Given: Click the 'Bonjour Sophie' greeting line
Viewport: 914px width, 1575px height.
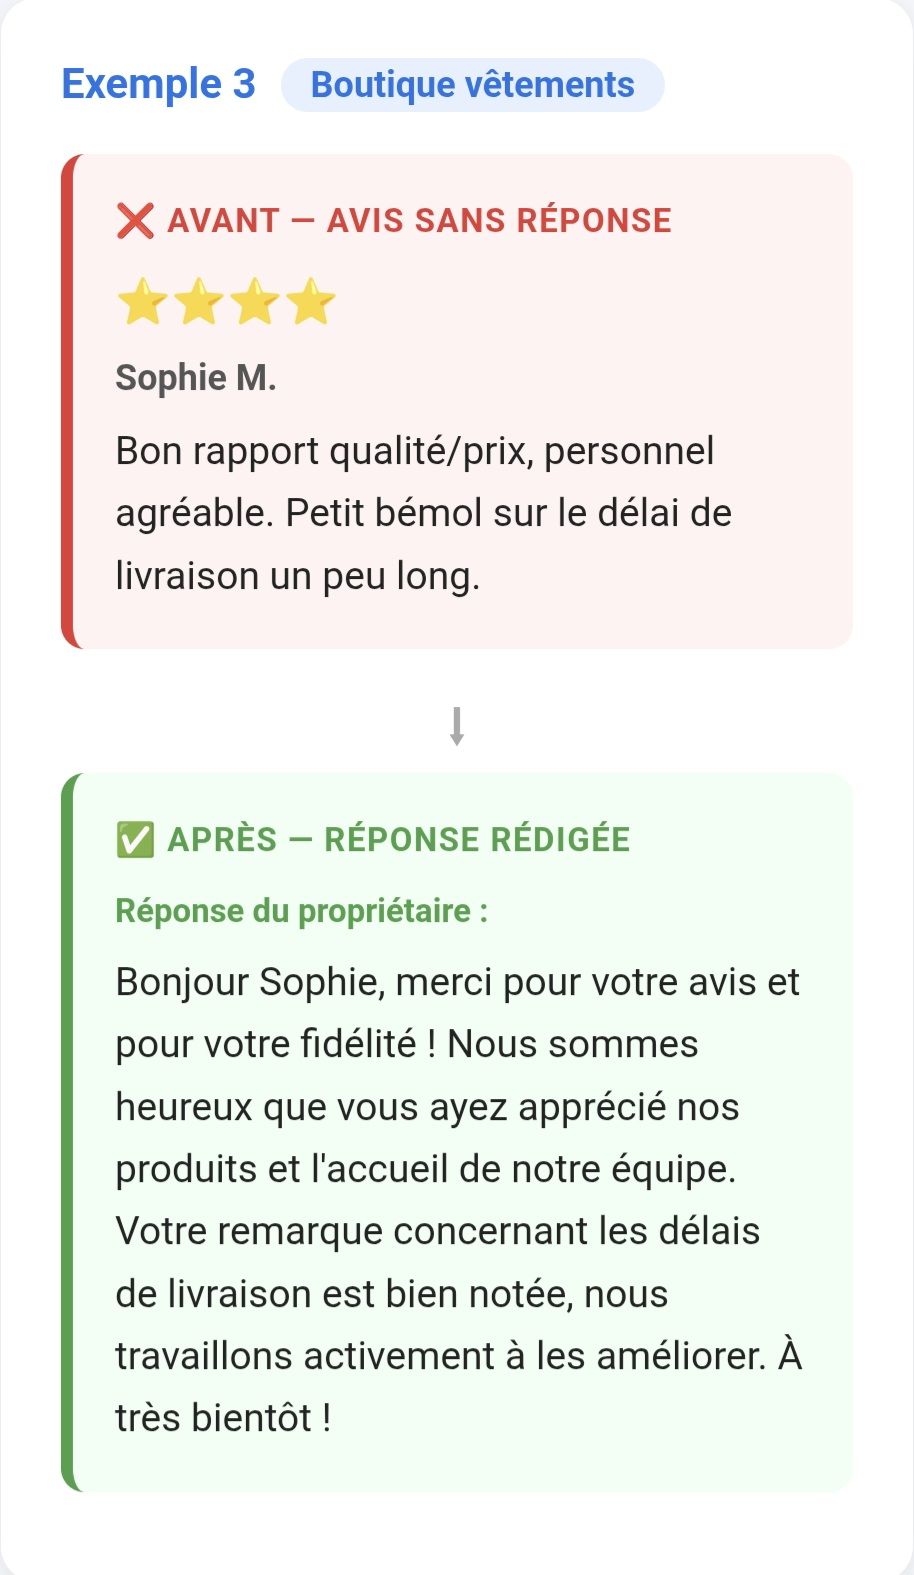Looking at the screenshot, I should pos(457,982).
